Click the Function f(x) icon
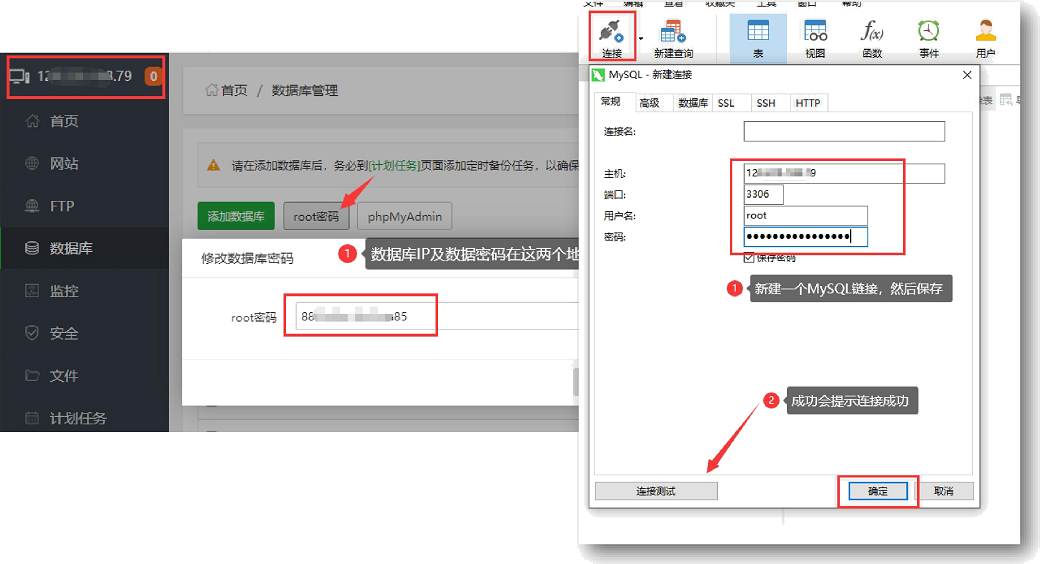The height and width of the screenshot is (564, 1040). 872,31
